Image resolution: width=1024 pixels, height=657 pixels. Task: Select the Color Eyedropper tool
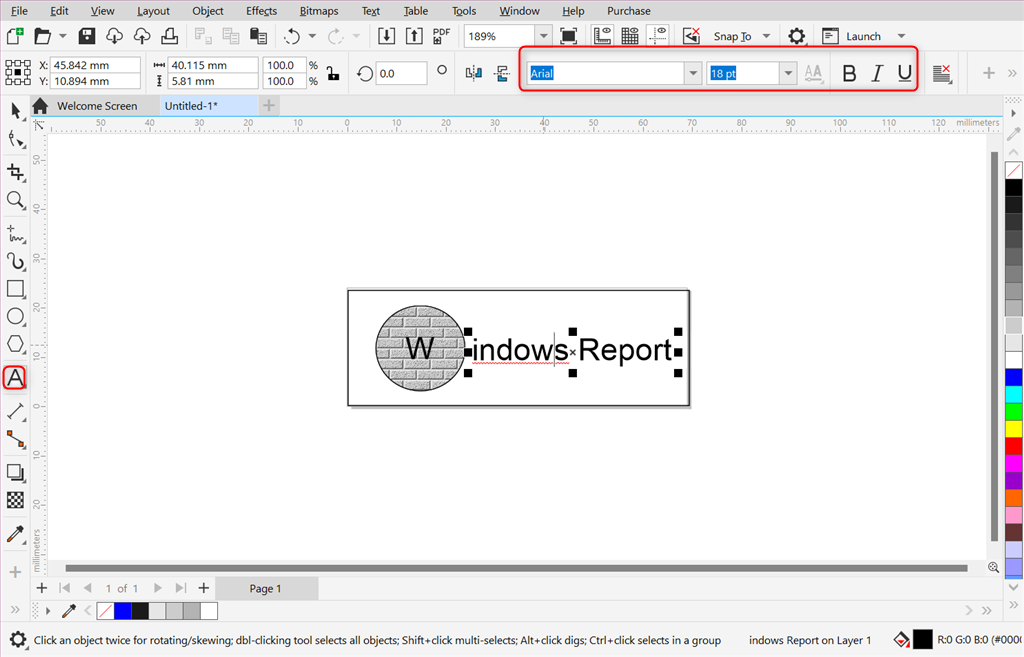[x=15, y=534]
